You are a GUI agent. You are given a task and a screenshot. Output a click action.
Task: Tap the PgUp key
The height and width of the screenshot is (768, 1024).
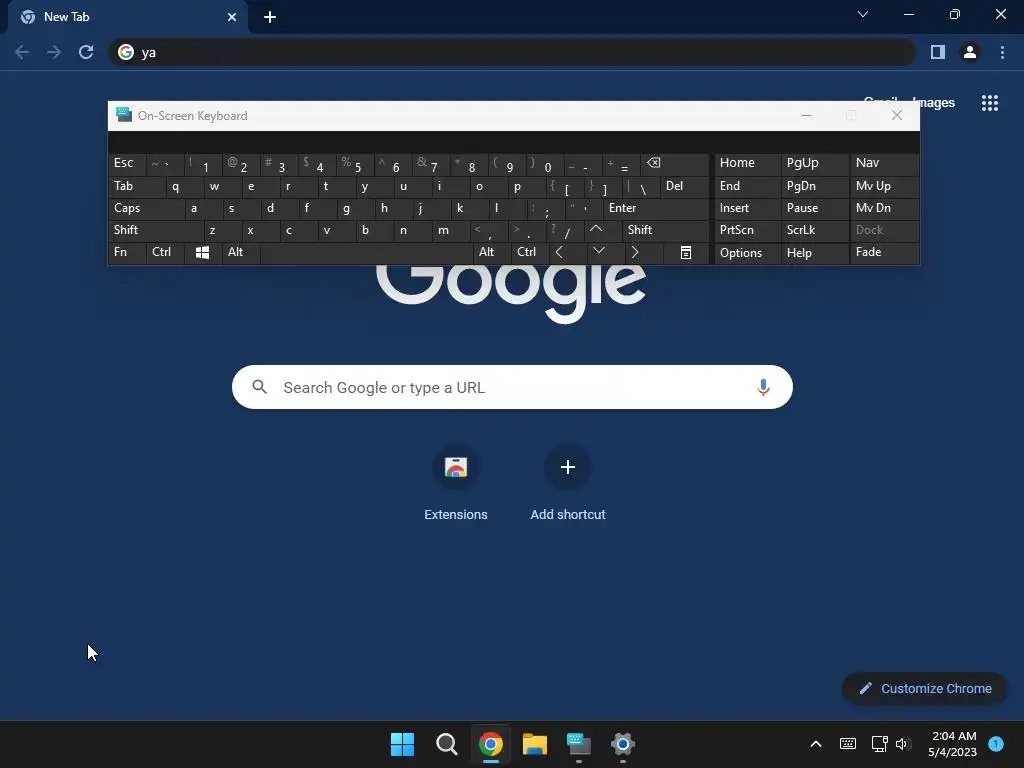coord(814,163)
